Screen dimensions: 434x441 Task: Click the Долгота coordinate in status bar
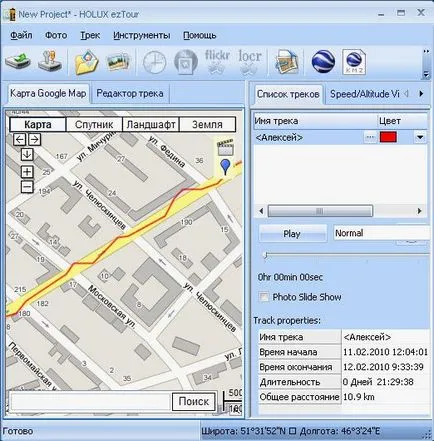click(x=340, y=431)
